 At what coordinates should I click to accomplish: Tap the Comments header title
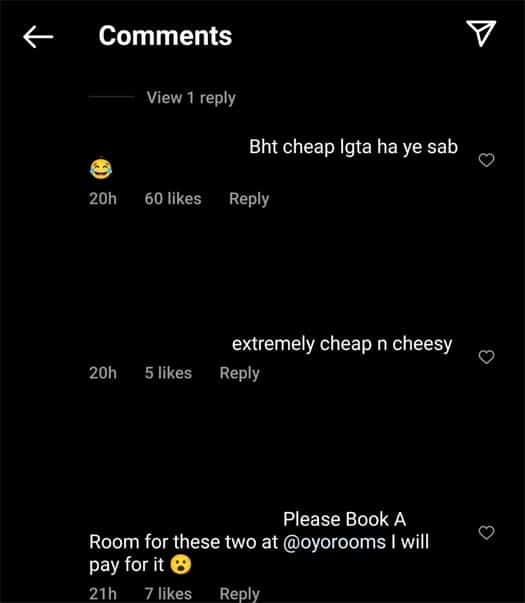coord(165,36)
